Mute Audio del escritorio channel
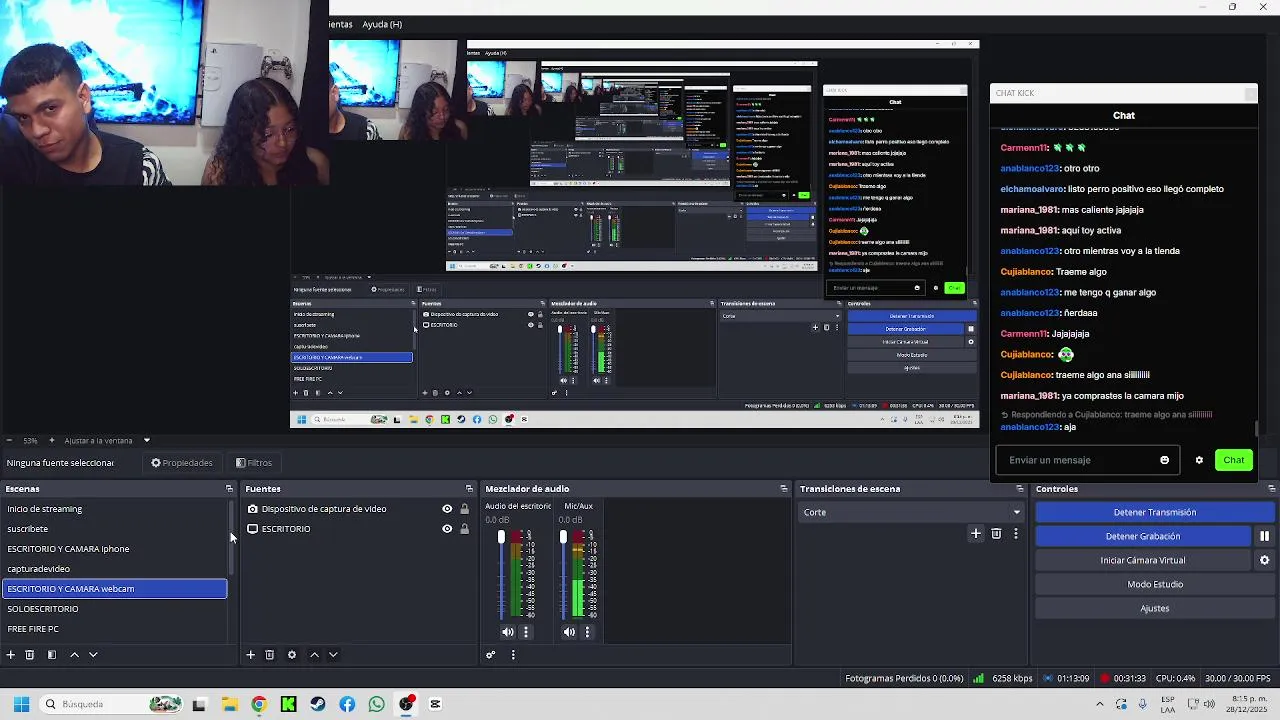Viewport: 1280px width, 720px height. click(x=508, y=632)
